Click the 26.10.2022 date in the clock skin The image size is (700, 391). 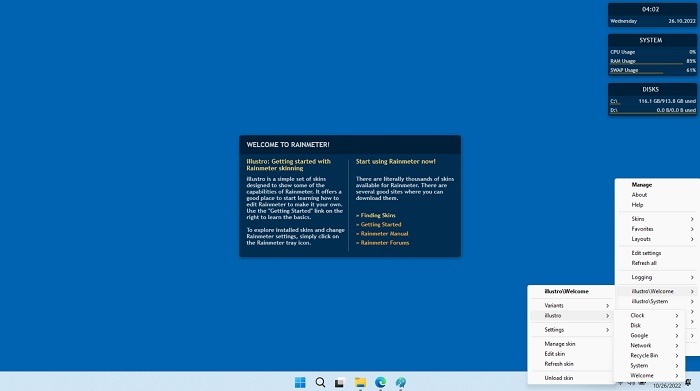(x=682, y=21)
